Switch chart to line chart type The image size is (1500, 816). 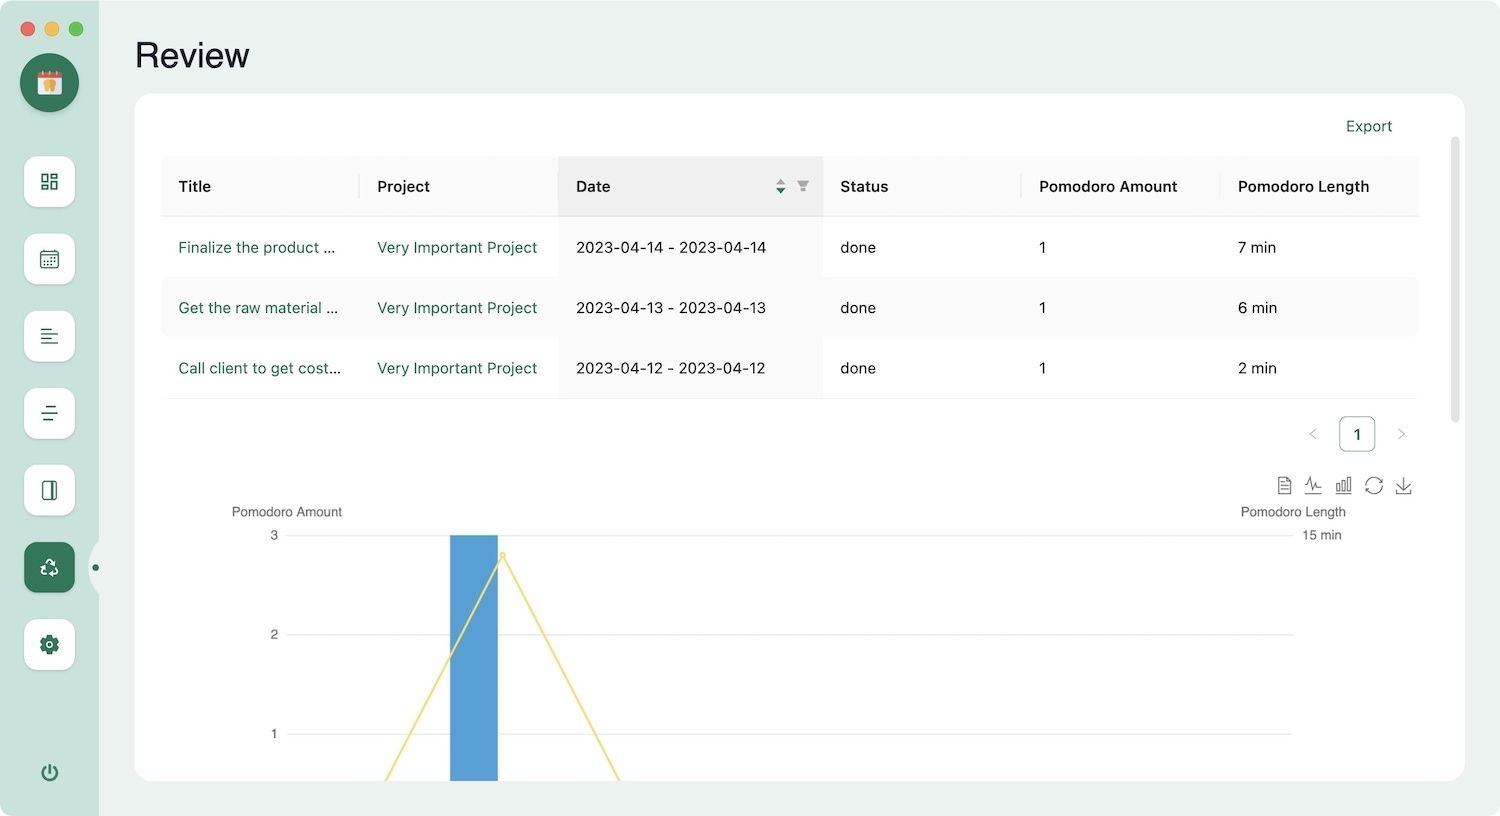click(1313, 486)
